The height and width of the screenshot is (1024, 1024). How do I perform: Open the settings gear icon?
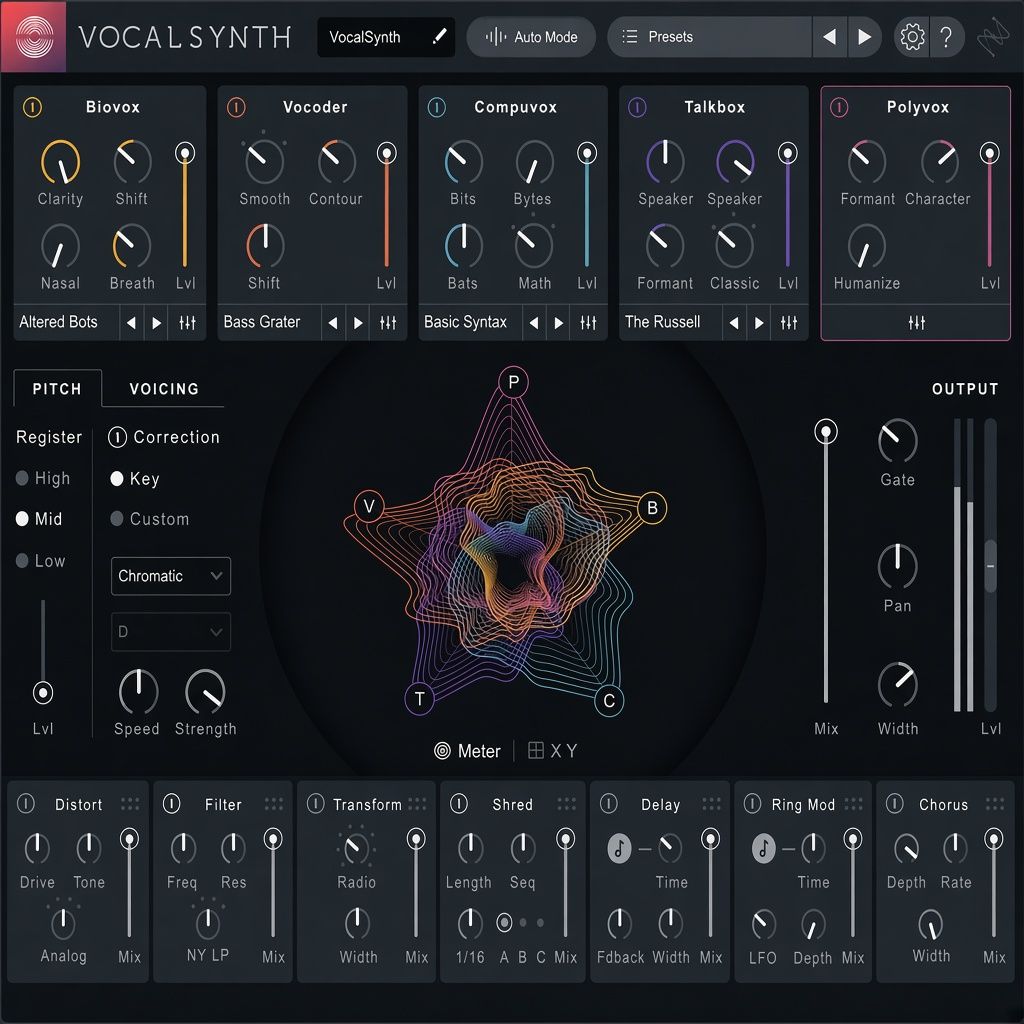click(x=912, y=37)
